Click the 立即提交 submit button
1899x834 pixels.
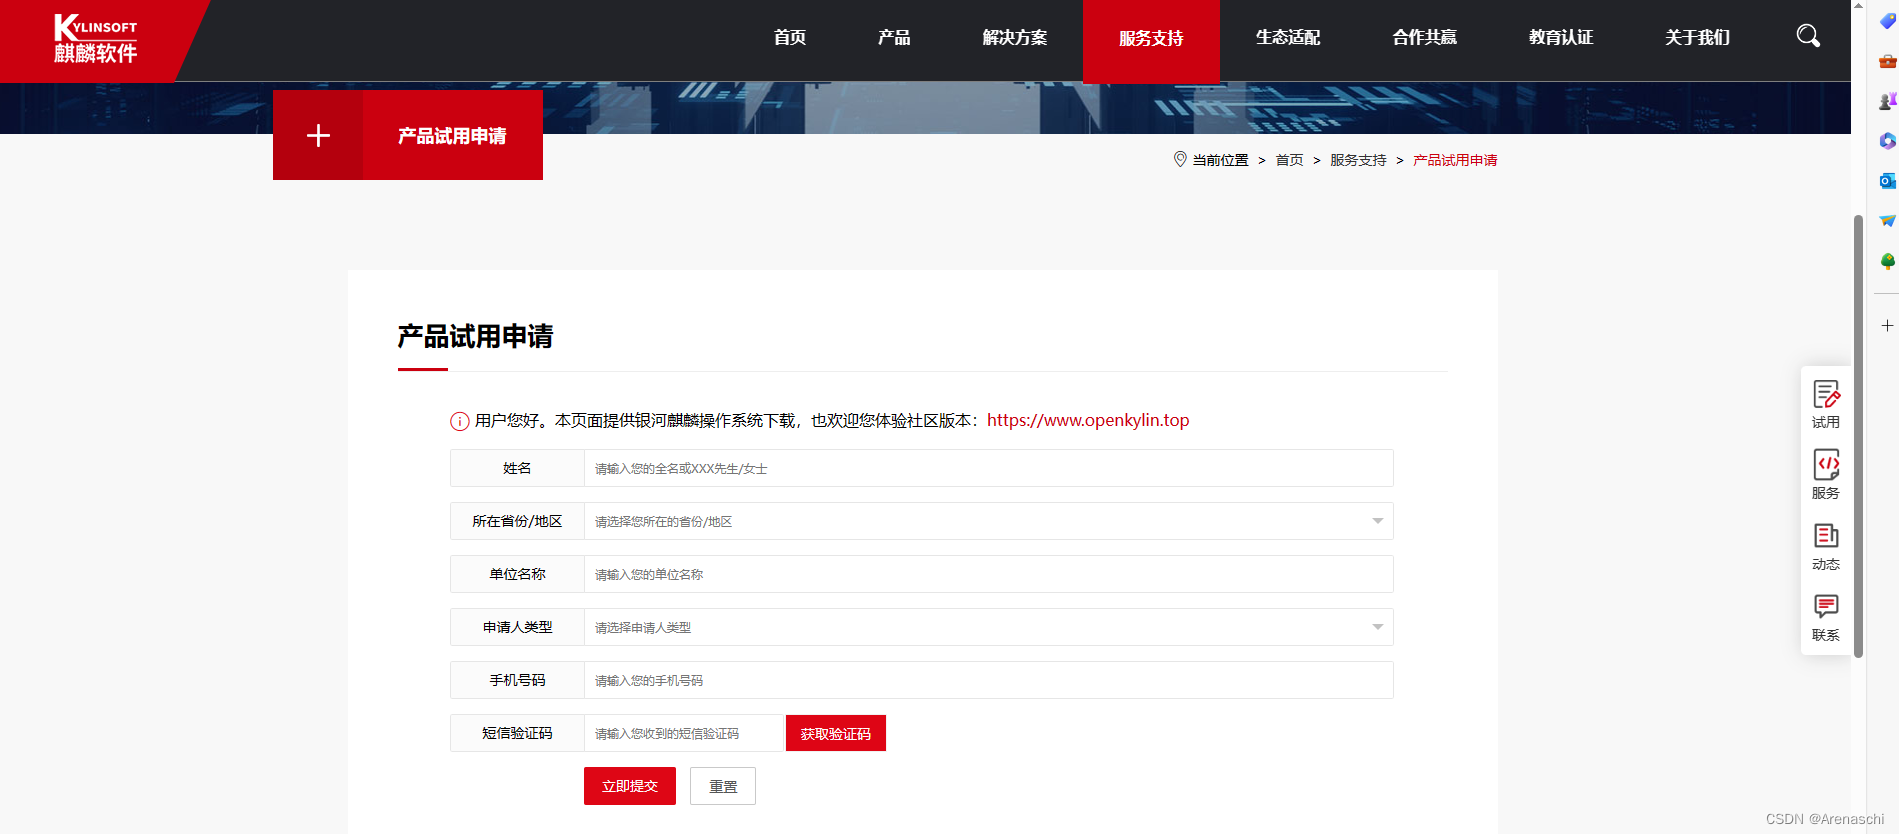[630, 786]
